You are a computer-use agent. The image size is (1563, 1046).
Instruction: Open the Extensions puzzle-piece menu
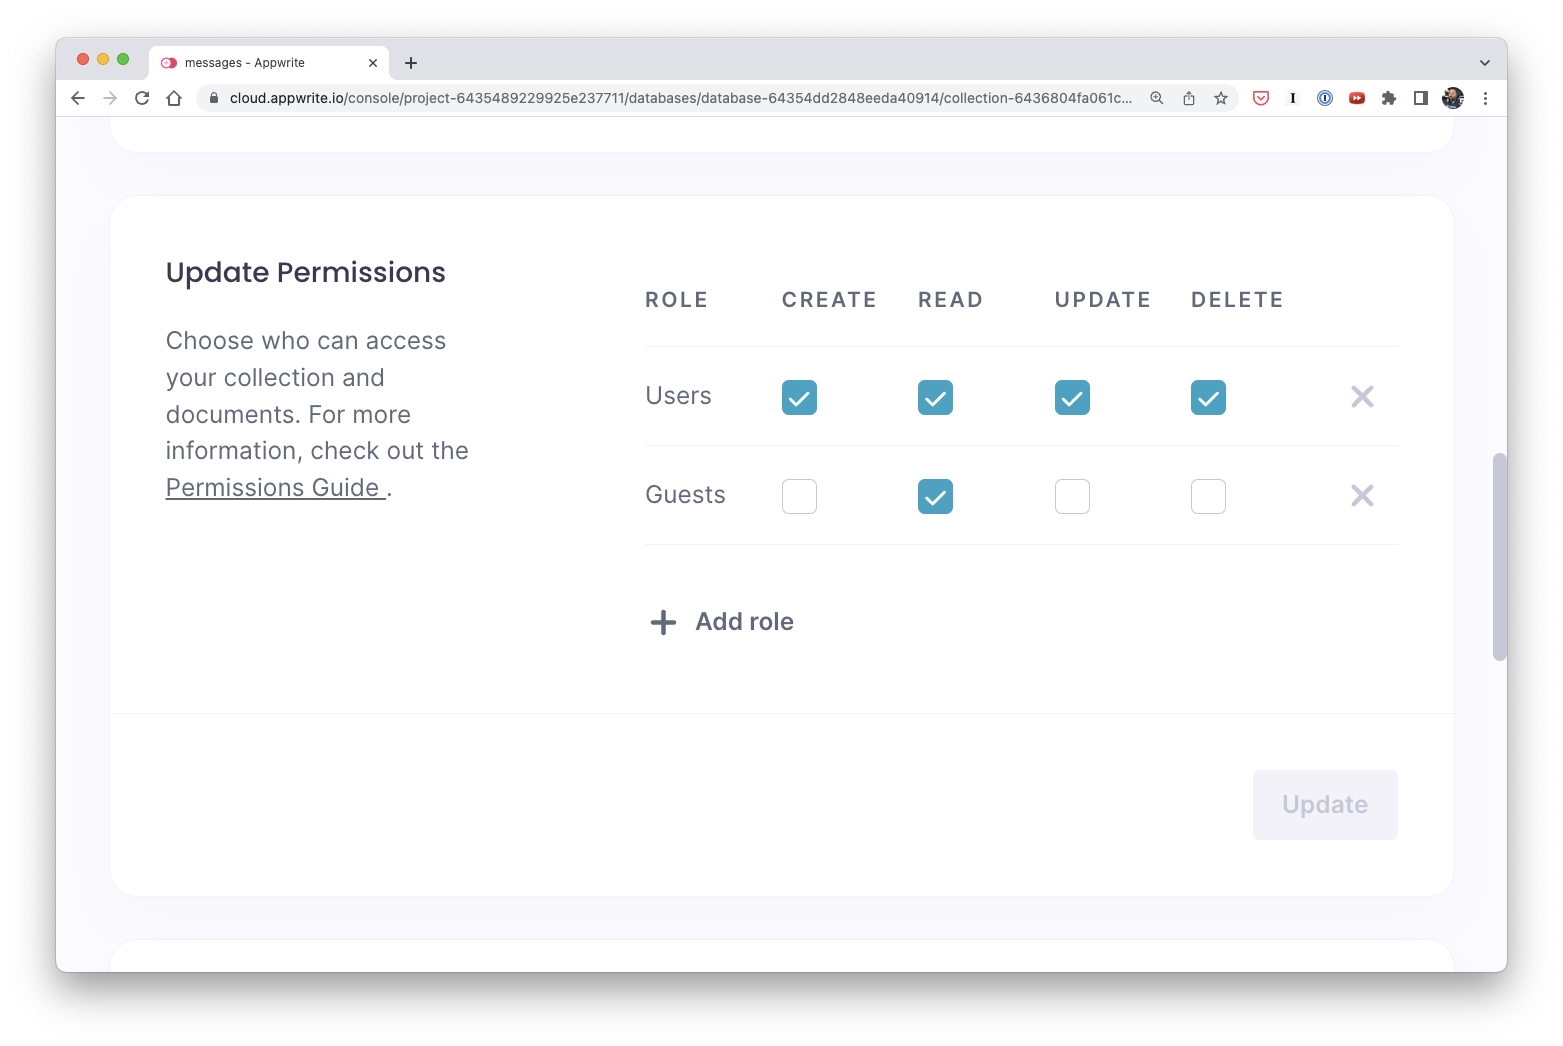pos(1389,98)
